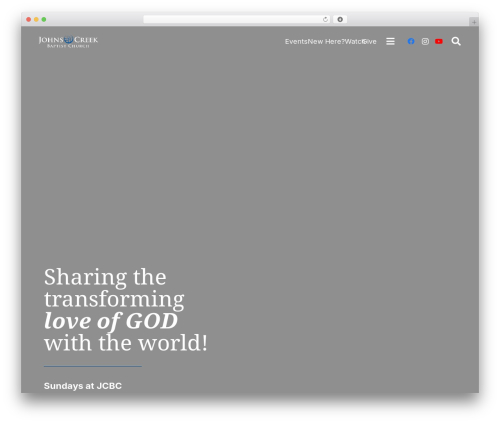The height and width of the screenshot is (423, 500).
Task: Maximize the browser with green button
Action: click(44, 19)
